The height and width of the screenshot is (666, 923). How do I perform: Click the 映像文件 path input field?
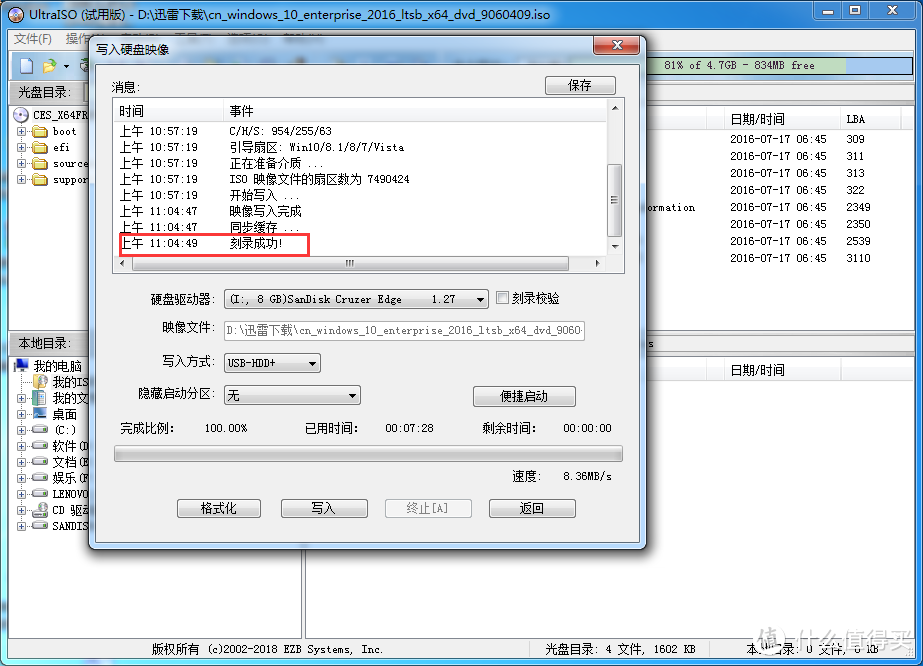click(x=404, y=330)
